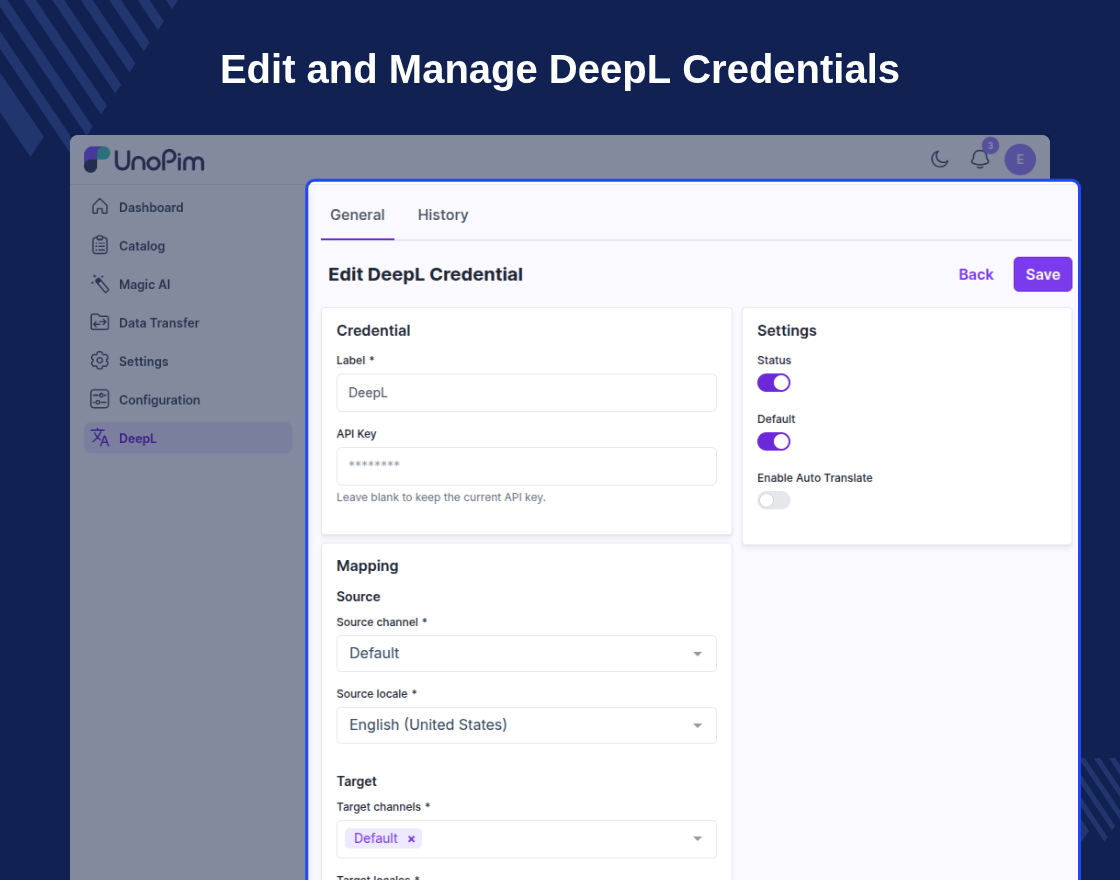
Task: Click the Edit DeepL Credential heading
Action: [x=425, y=274]
